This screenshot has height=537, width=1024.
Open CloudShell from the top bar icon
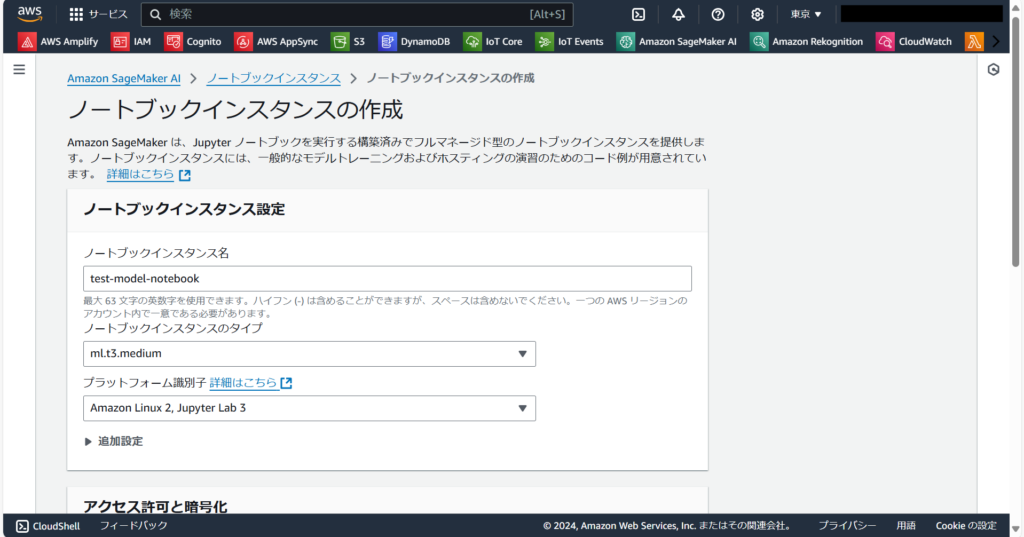tap(638, 14)
